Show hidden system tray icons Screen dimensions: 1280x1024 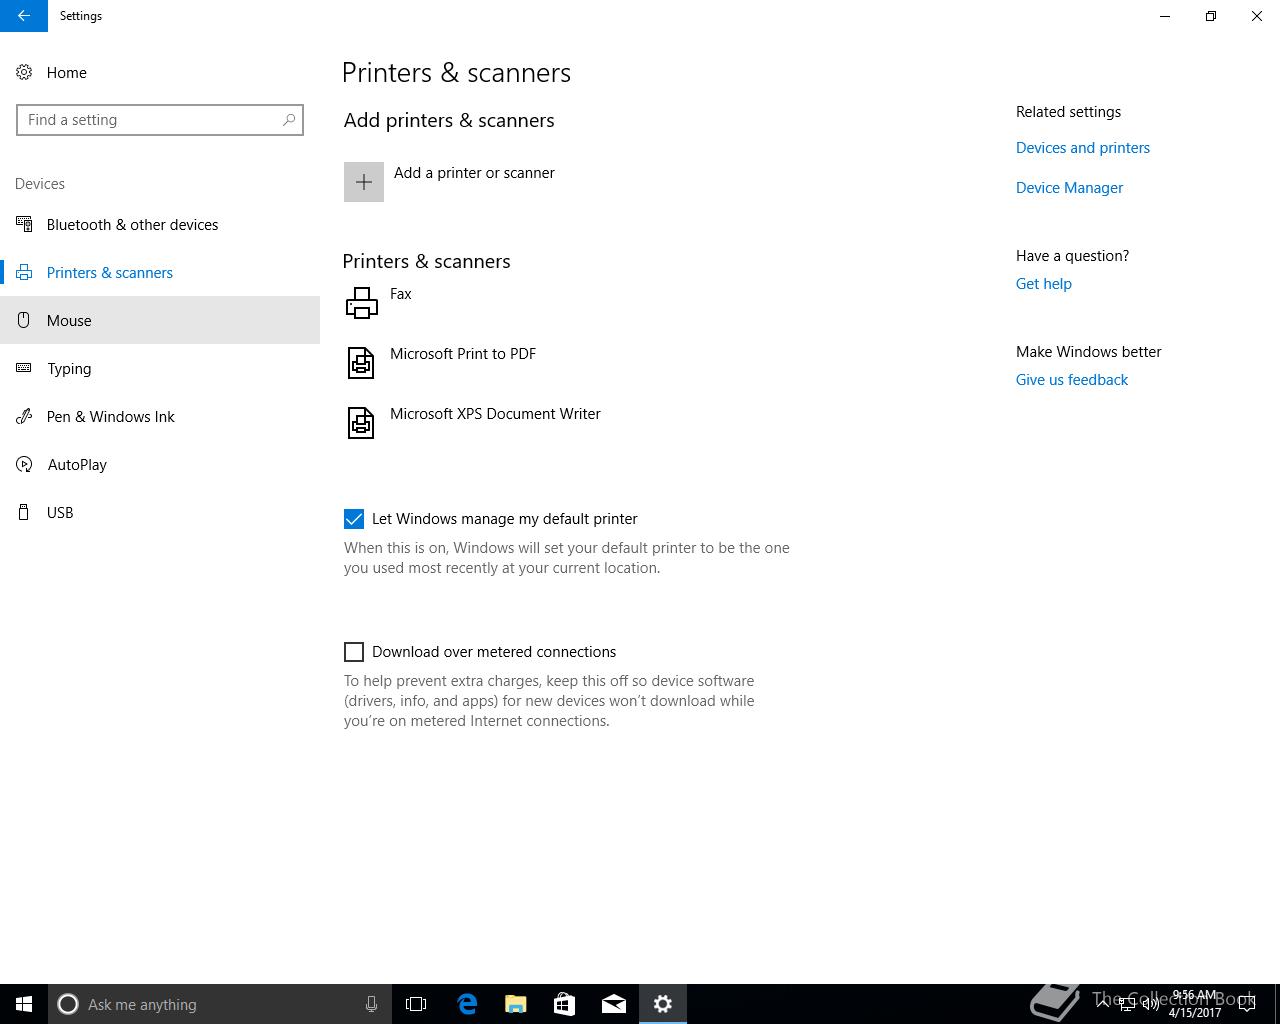pyautogui.click(x=1103, y=1004)
